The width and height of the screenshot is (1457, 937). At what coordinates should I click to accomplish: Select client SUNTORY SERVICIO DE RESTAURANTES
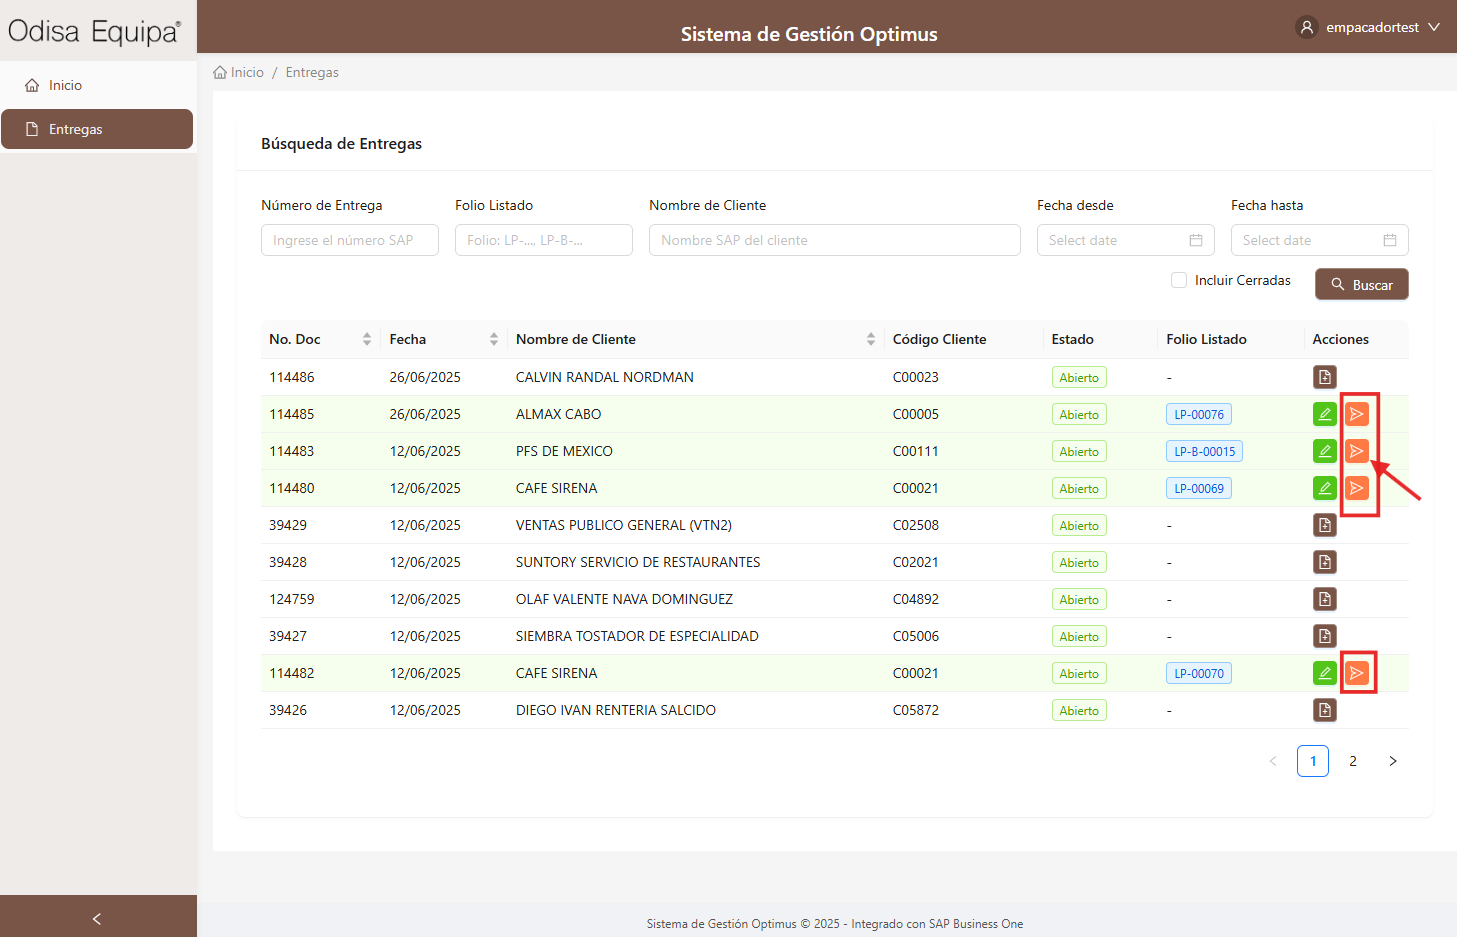tap(638, 562)
